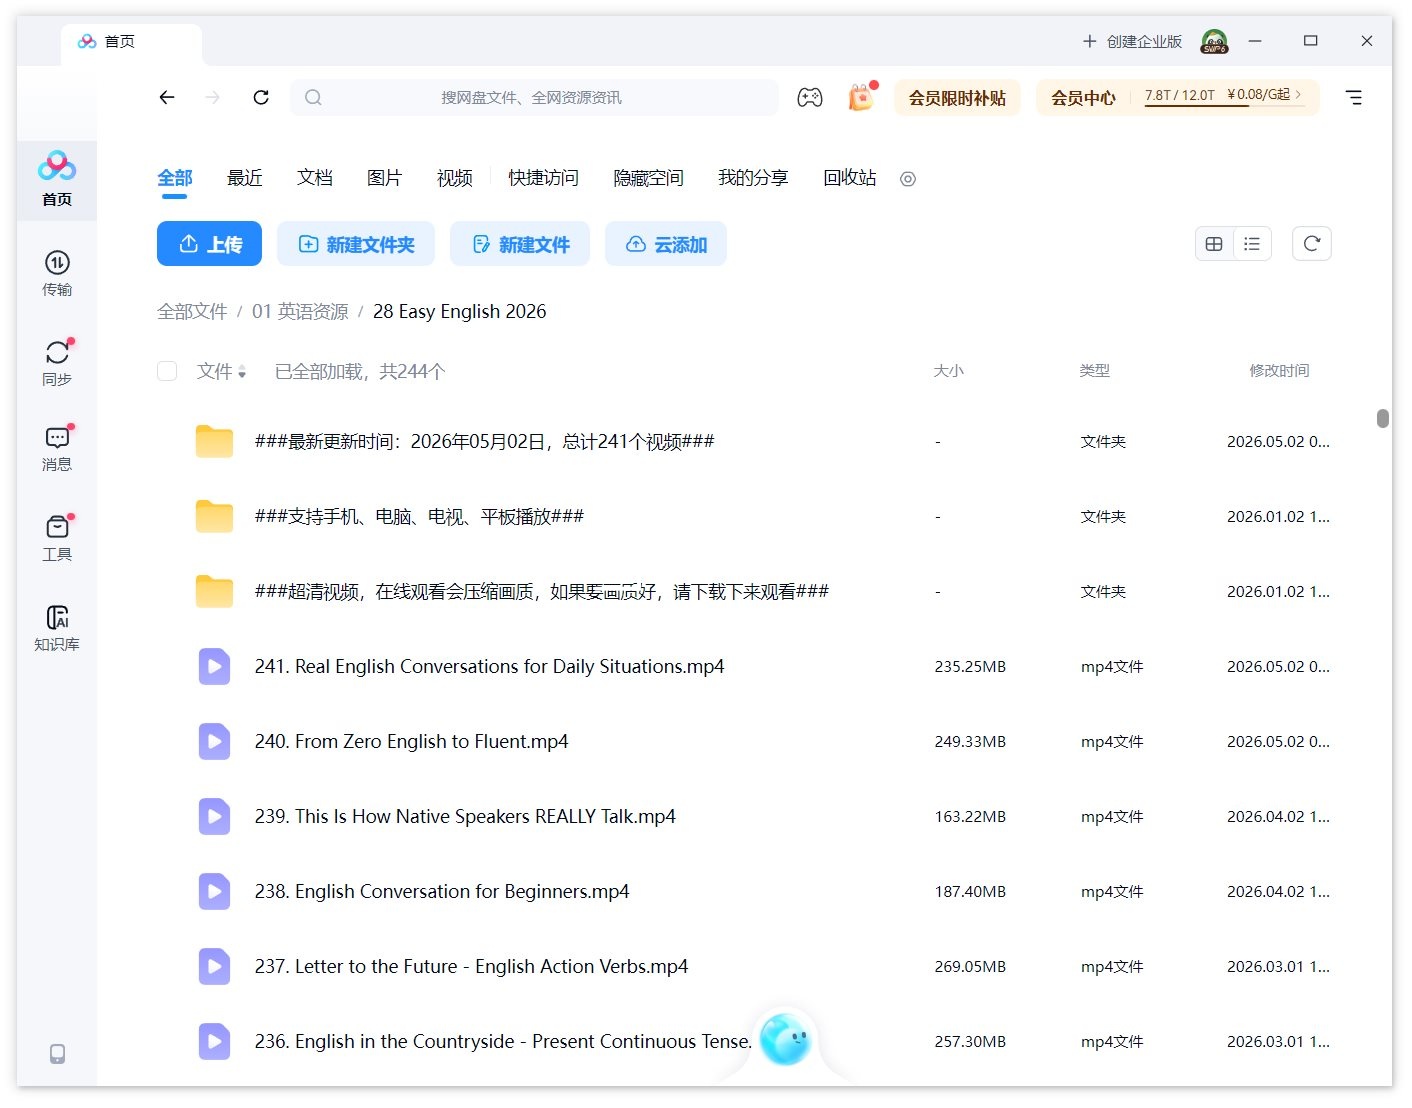The image size is (1412, 1108).
Task: Select 236. English in the Countryside file name
Action: tap(503, 1041)
